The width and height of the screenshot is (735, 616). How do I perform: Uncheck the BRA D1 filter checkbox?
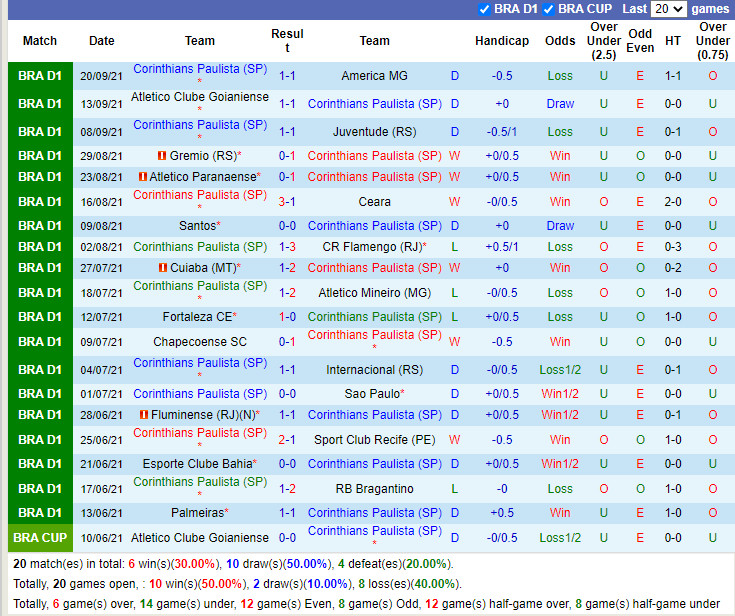pos(484,9)
